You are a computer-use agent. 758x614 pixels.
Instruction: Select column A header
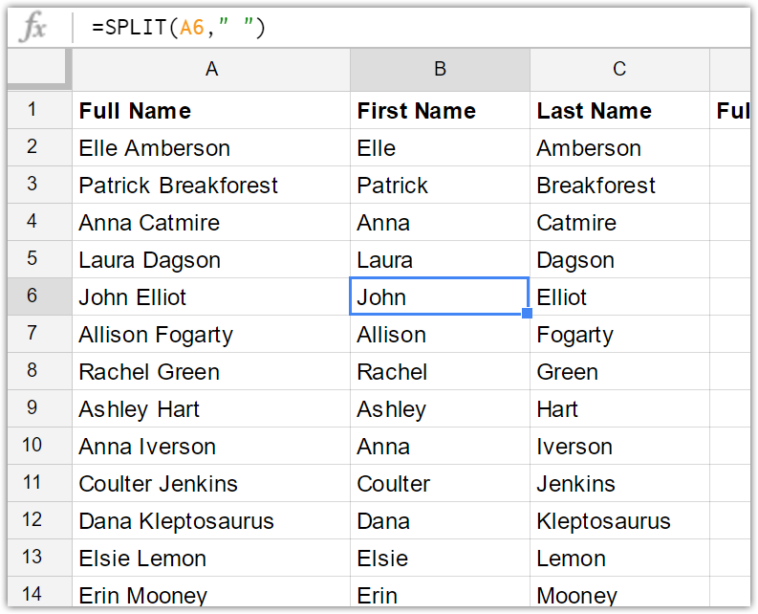(211, 69)
